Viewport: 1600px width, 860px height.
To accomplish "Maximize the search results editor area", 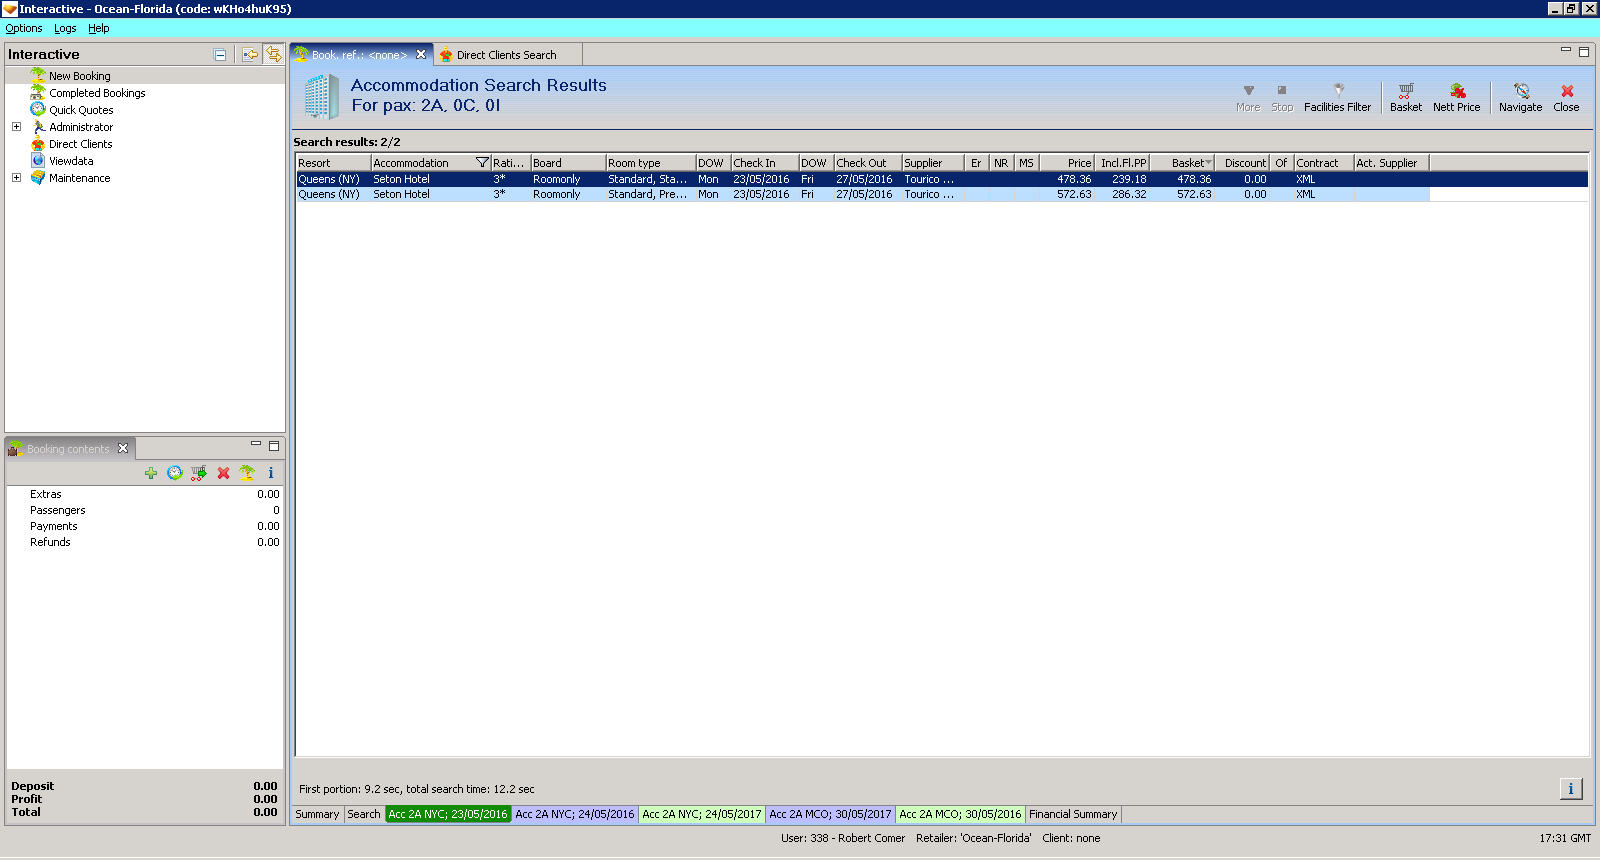I will pyautogui.click(x=1584, y=52).
